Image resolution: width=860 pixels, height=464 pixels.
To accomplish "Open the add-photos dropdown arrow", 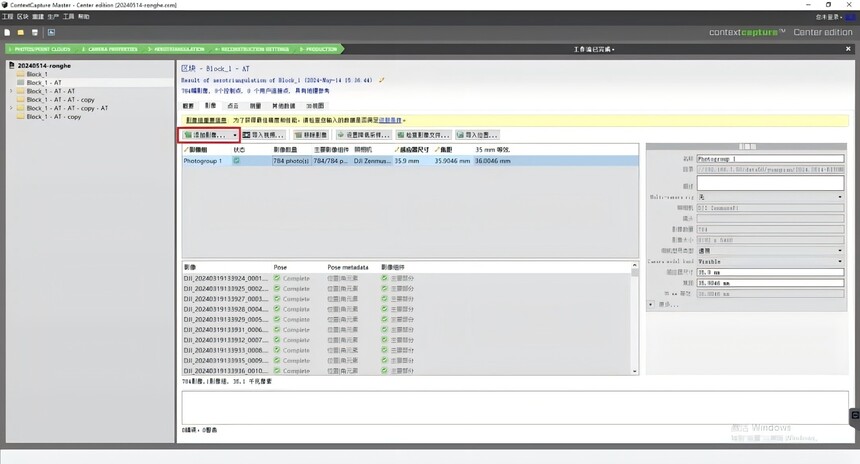I will coord(235,135).
